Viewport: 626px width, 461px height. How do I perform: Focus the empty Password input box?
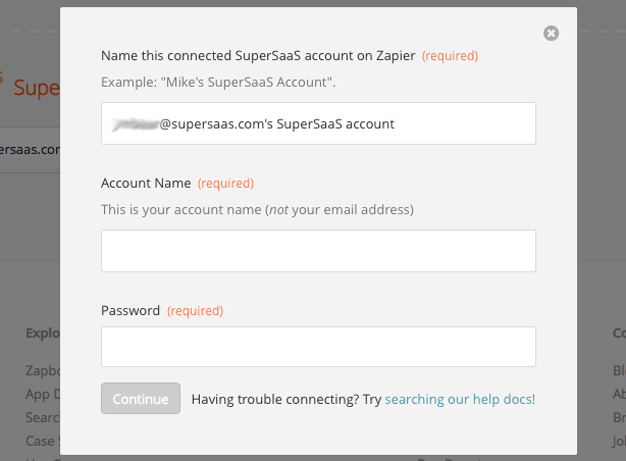point(318,346)
